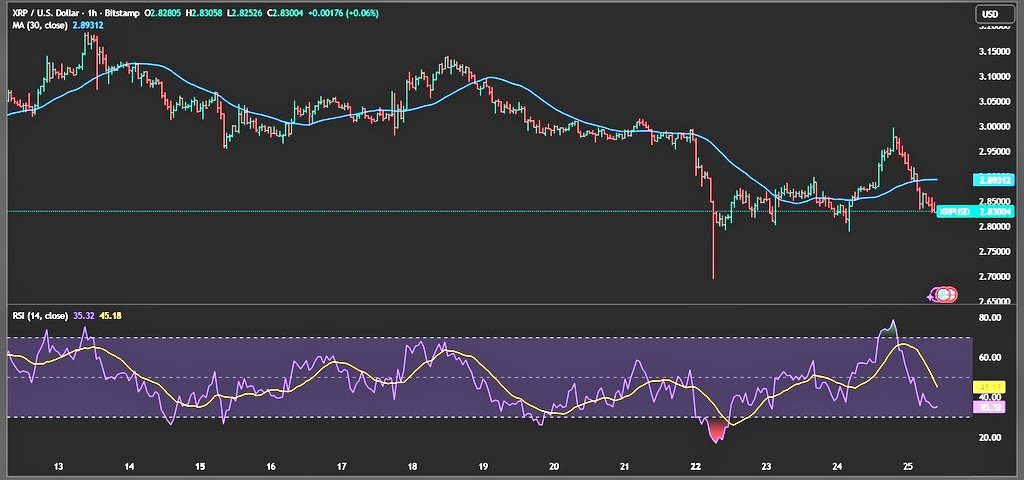Click the date 18 on the time axis

coord(412,467)
